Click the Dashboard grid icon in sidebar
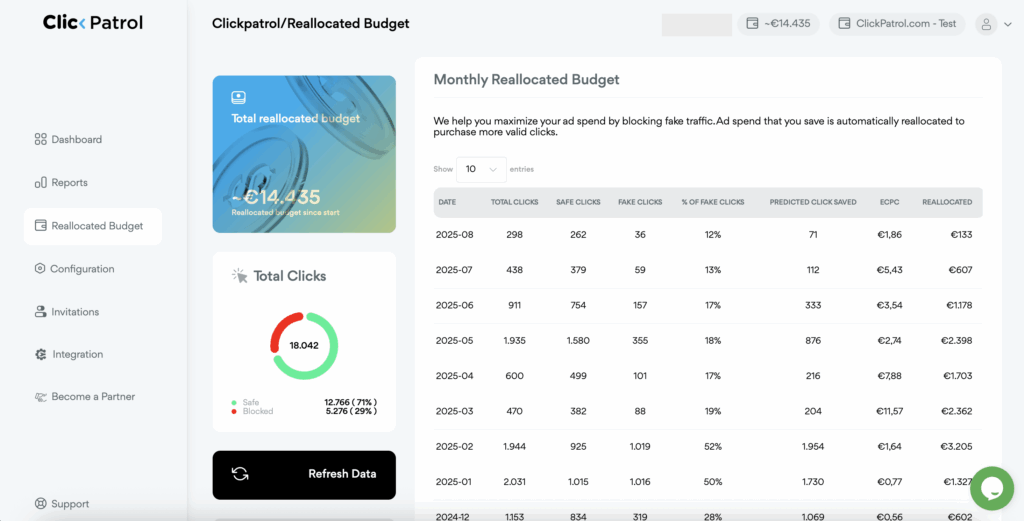Image resolution: width=1024 pixels, height=521 pixels. click(x=40, y=140)
